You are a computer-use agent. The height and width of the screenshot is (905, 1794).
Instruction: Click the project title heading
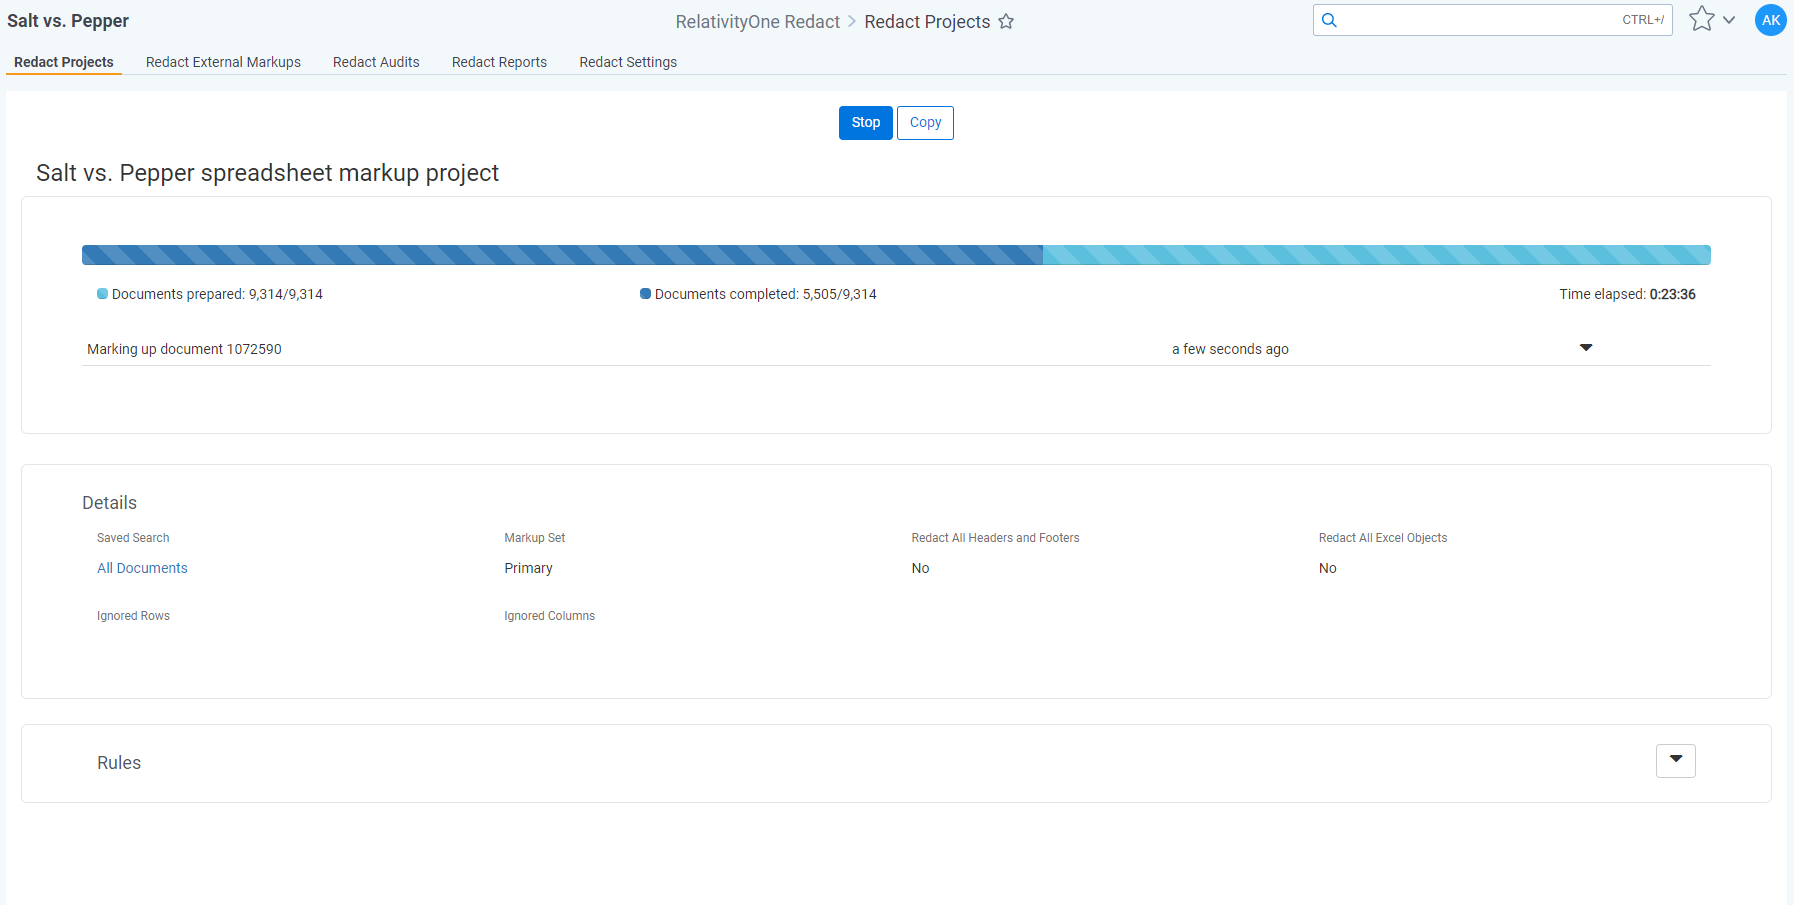click(267, 173)
